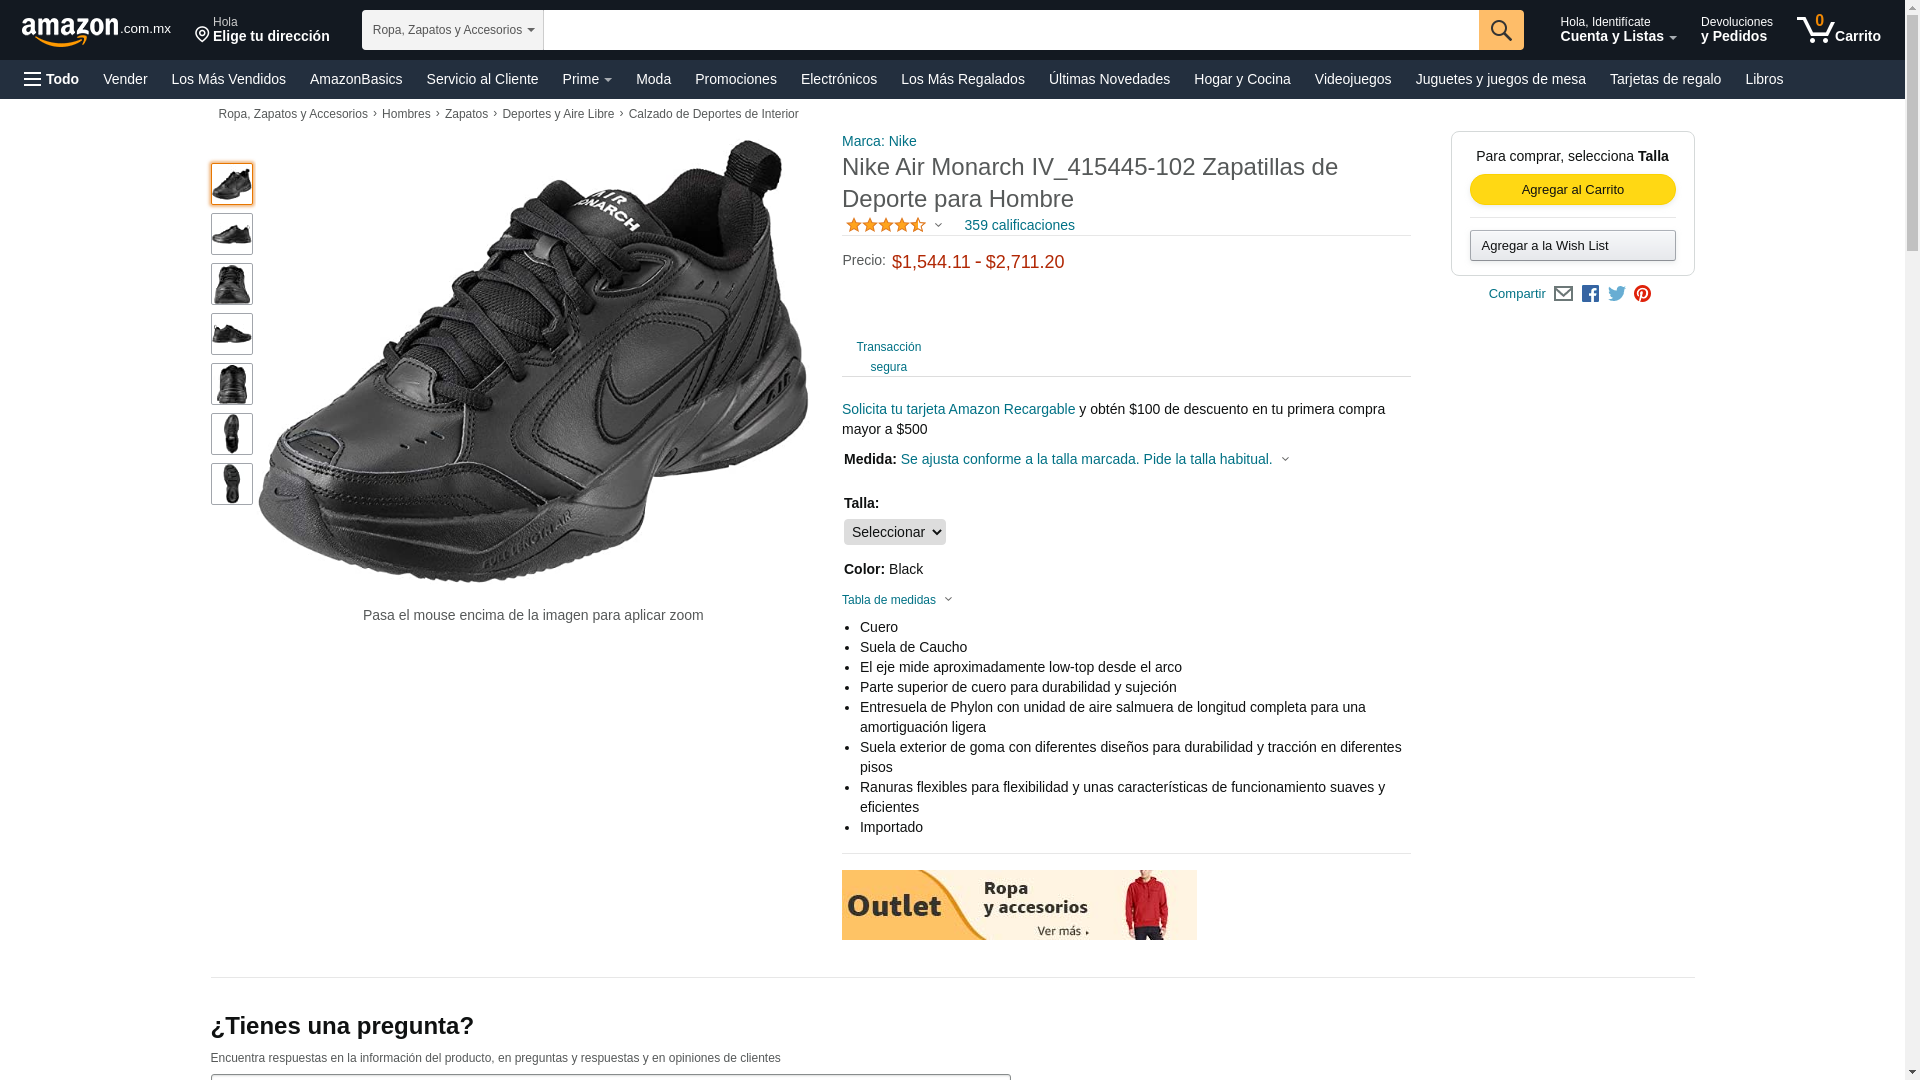Click the delivery address location pin
The image size is (1920, 1080).
click(202, 36)
